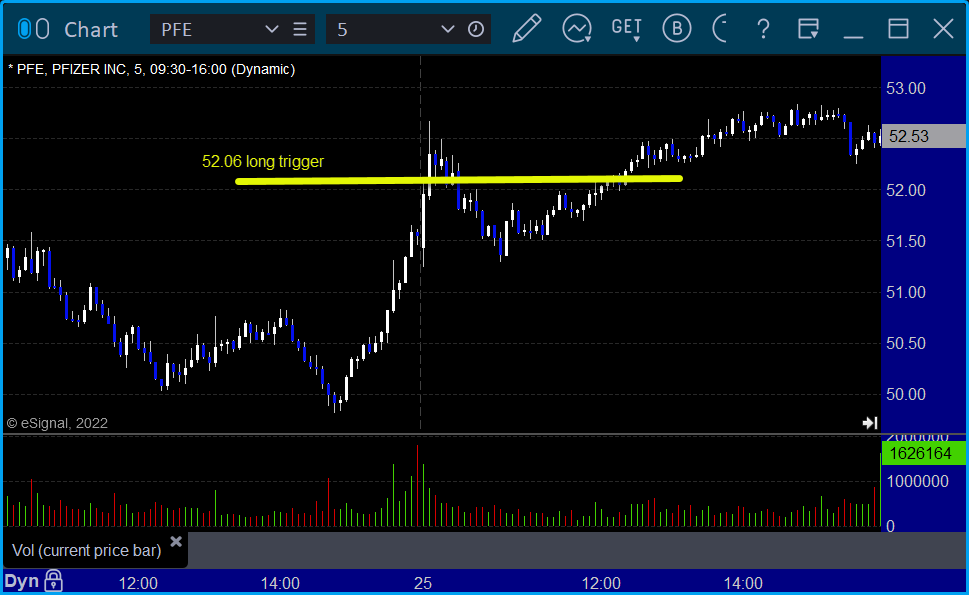The image size is (969, 595).
Task: Open the GET studies dropdown
Action: 627,29
